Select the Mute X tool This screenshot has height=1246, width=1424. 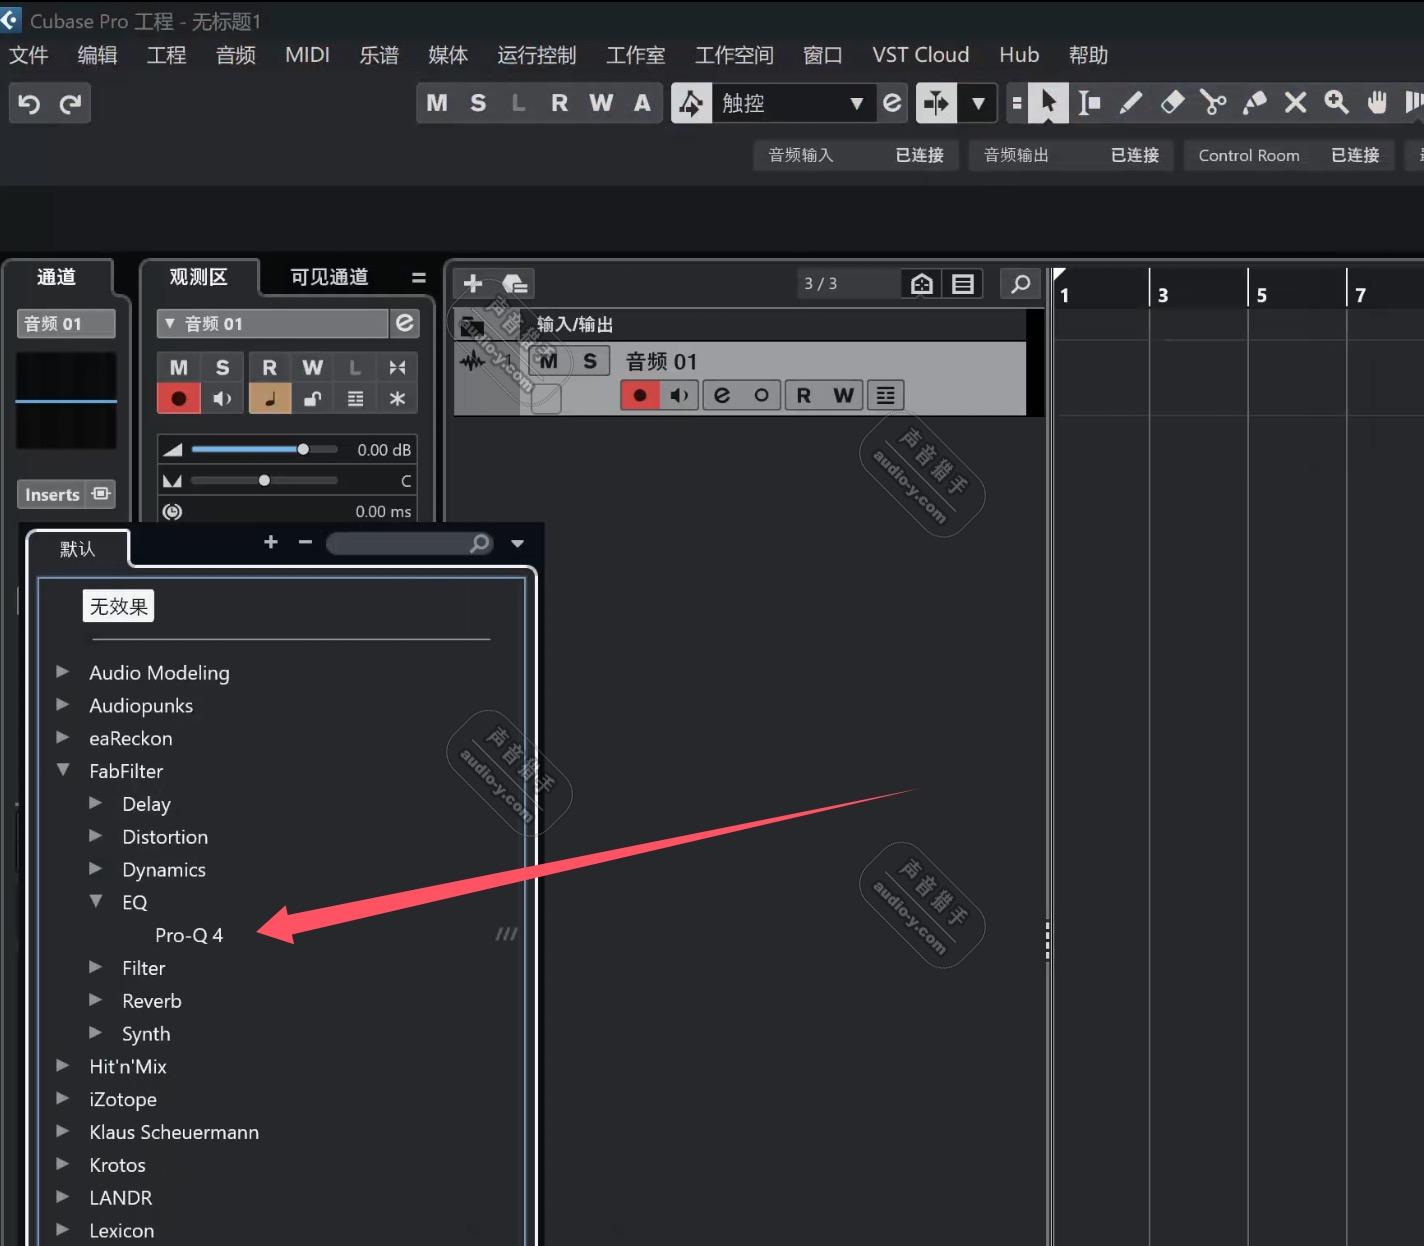(1295, 102)
